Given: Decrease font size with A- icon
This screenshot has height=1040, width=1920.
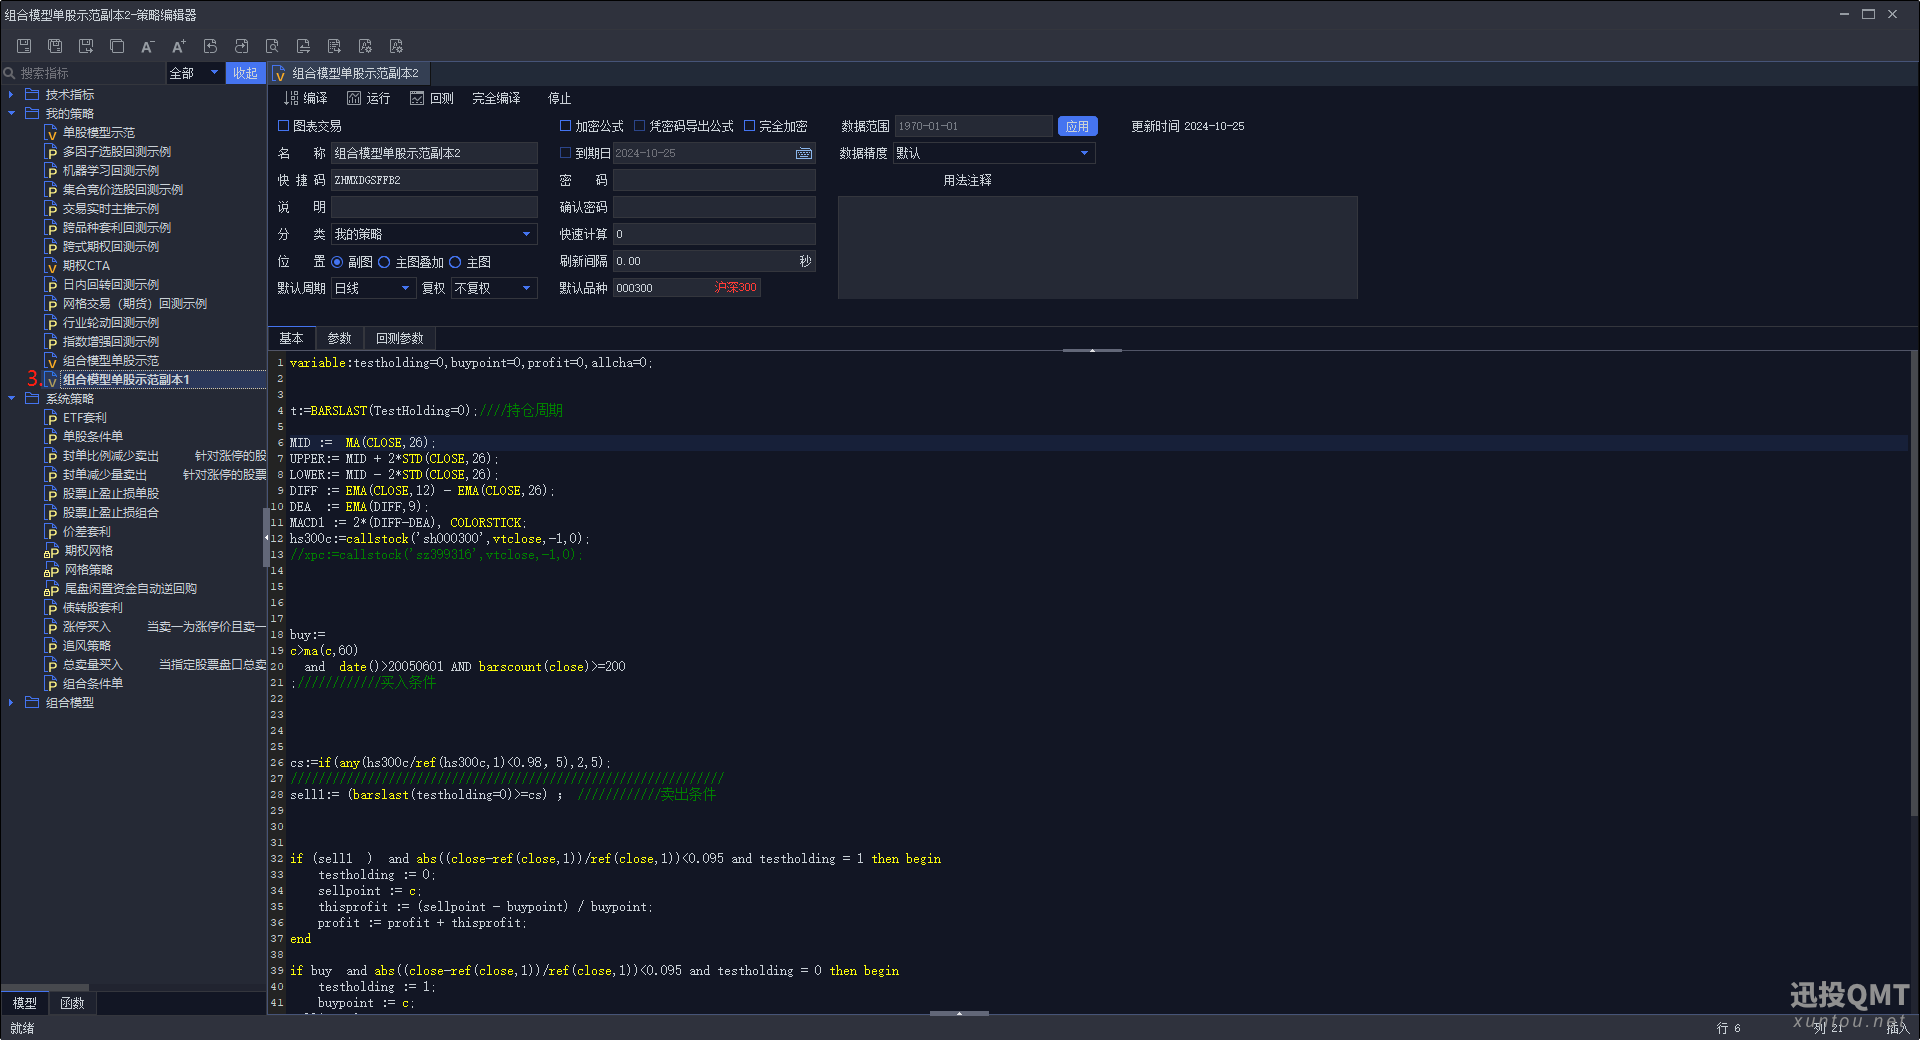Looking at the screenshot, I should click(x=148, y=46).
